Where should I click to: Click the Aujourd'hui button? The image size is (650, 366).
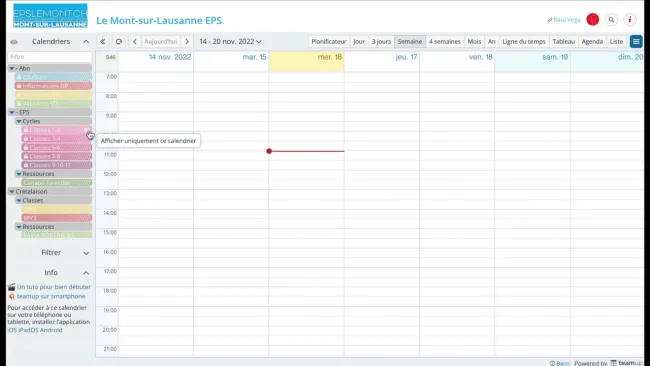point(161,41)
